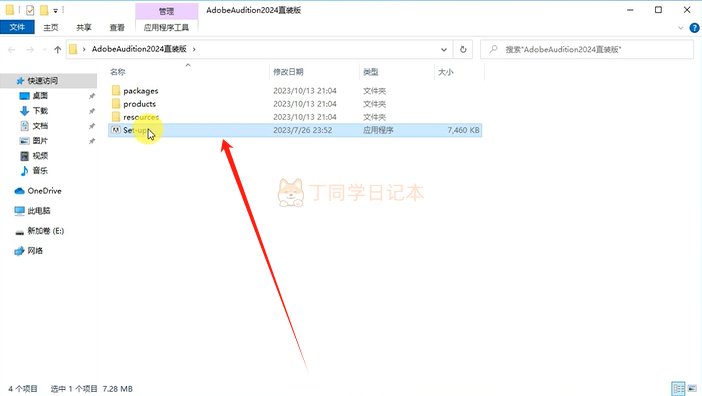Select the packages folder

pos(141,91)
